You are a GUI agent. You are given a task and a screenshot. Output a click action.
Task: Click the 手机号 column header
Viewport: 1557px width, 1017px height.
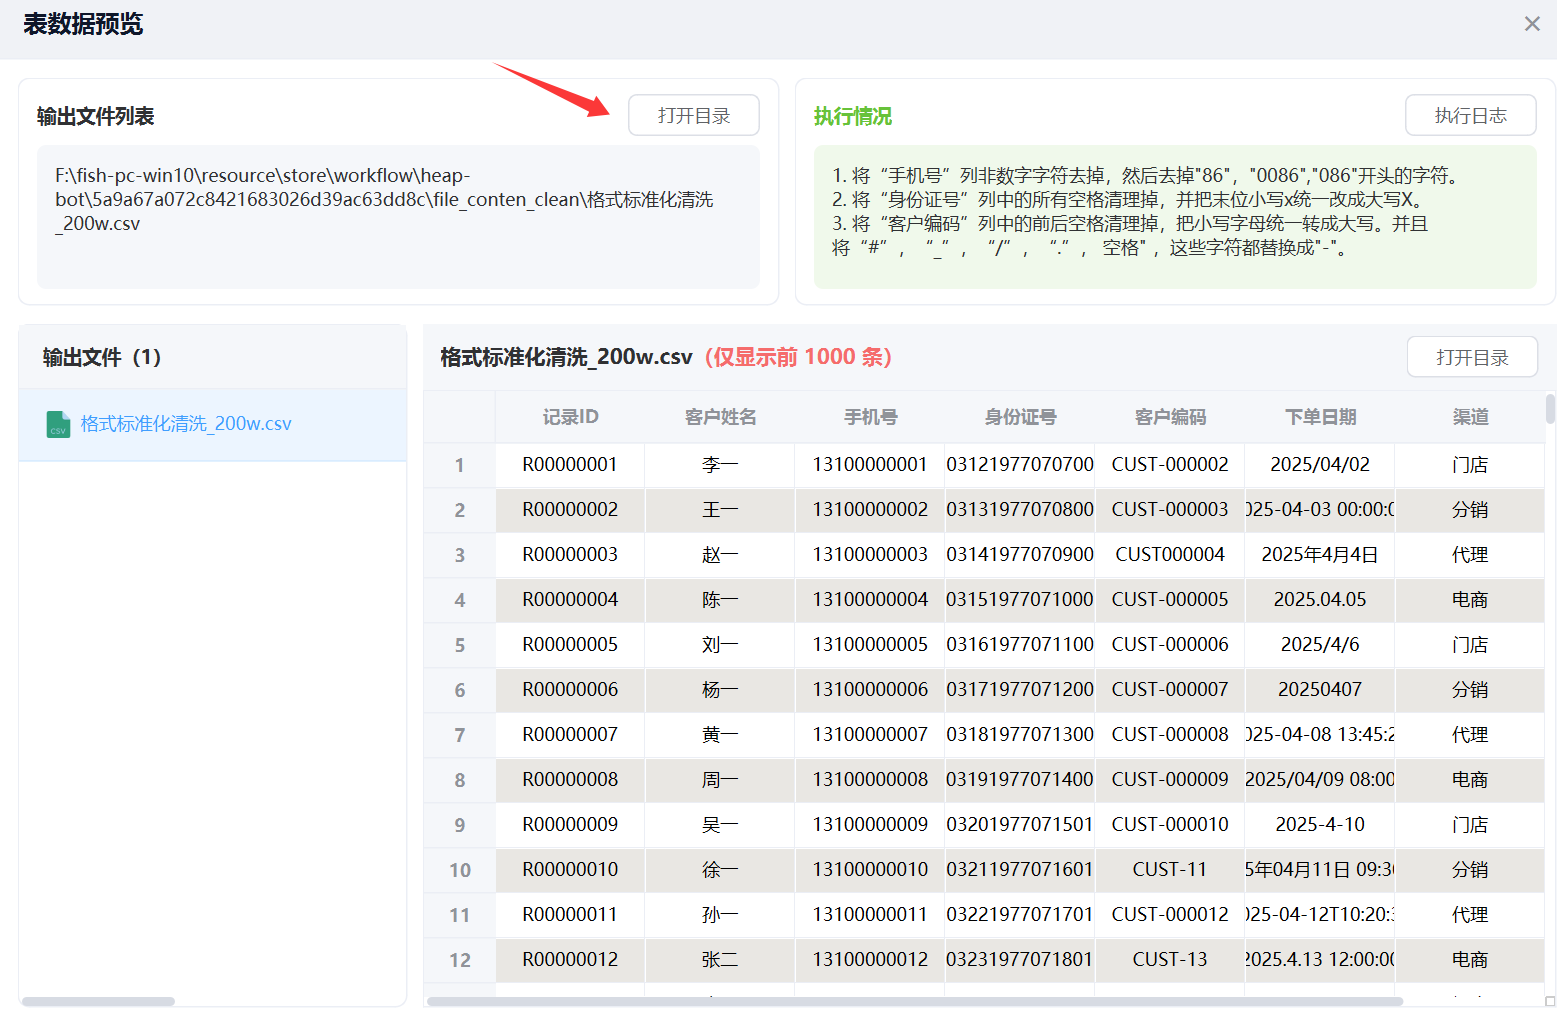click(x=870, y=417)
